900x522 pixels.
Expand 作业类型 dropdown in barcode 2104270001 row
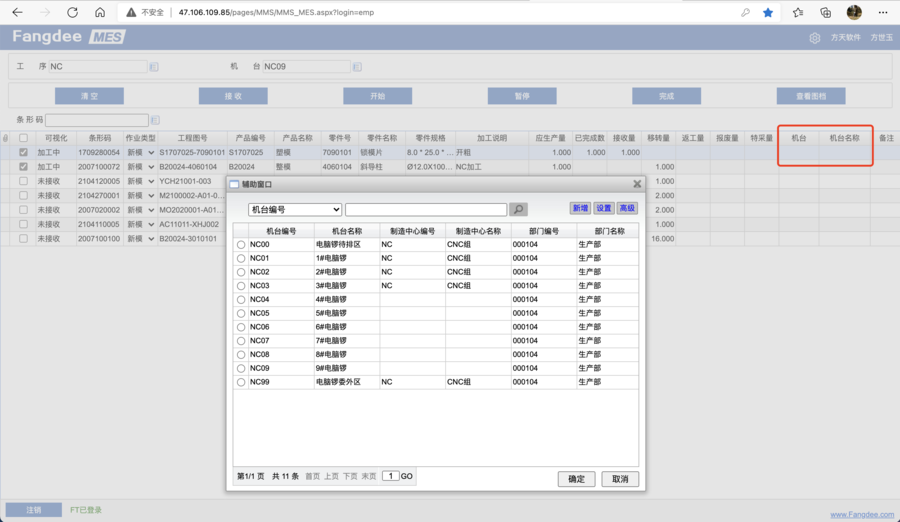click(151, 196)
